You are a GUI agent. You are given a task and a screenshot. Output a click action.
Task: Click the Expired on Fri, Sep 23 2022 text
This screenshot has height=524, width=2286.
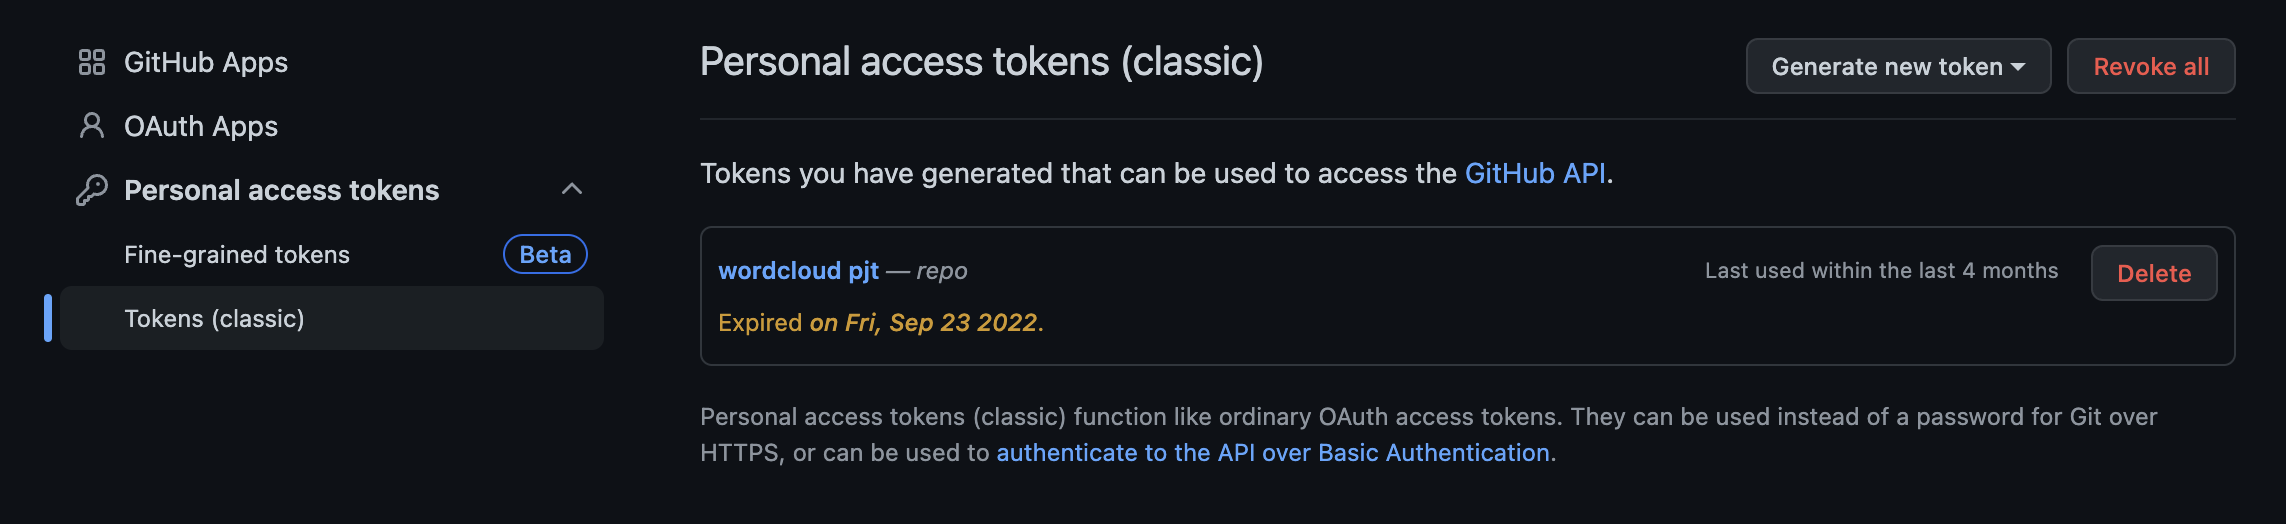[x=880, y=322]
